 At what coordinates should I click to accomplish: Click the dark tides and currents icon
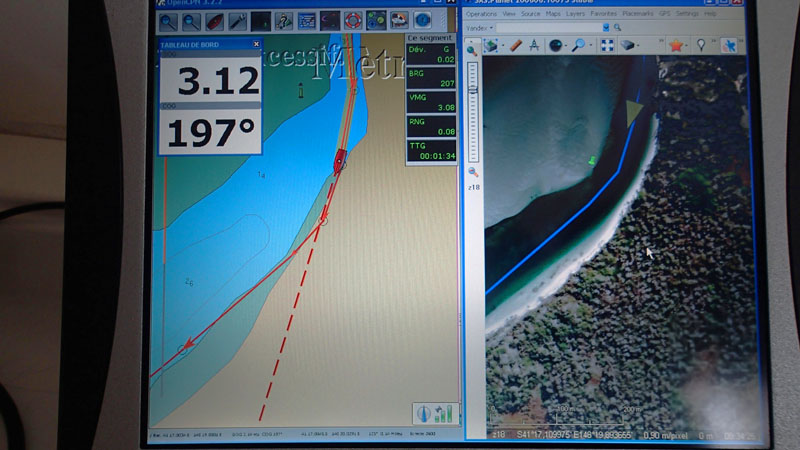[330, 22]
